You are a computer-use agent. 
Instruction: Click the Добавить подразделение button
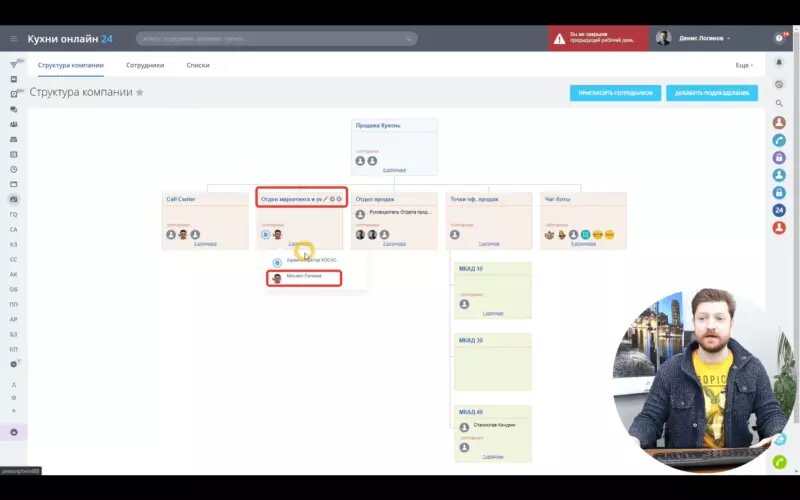coord(712,93)
